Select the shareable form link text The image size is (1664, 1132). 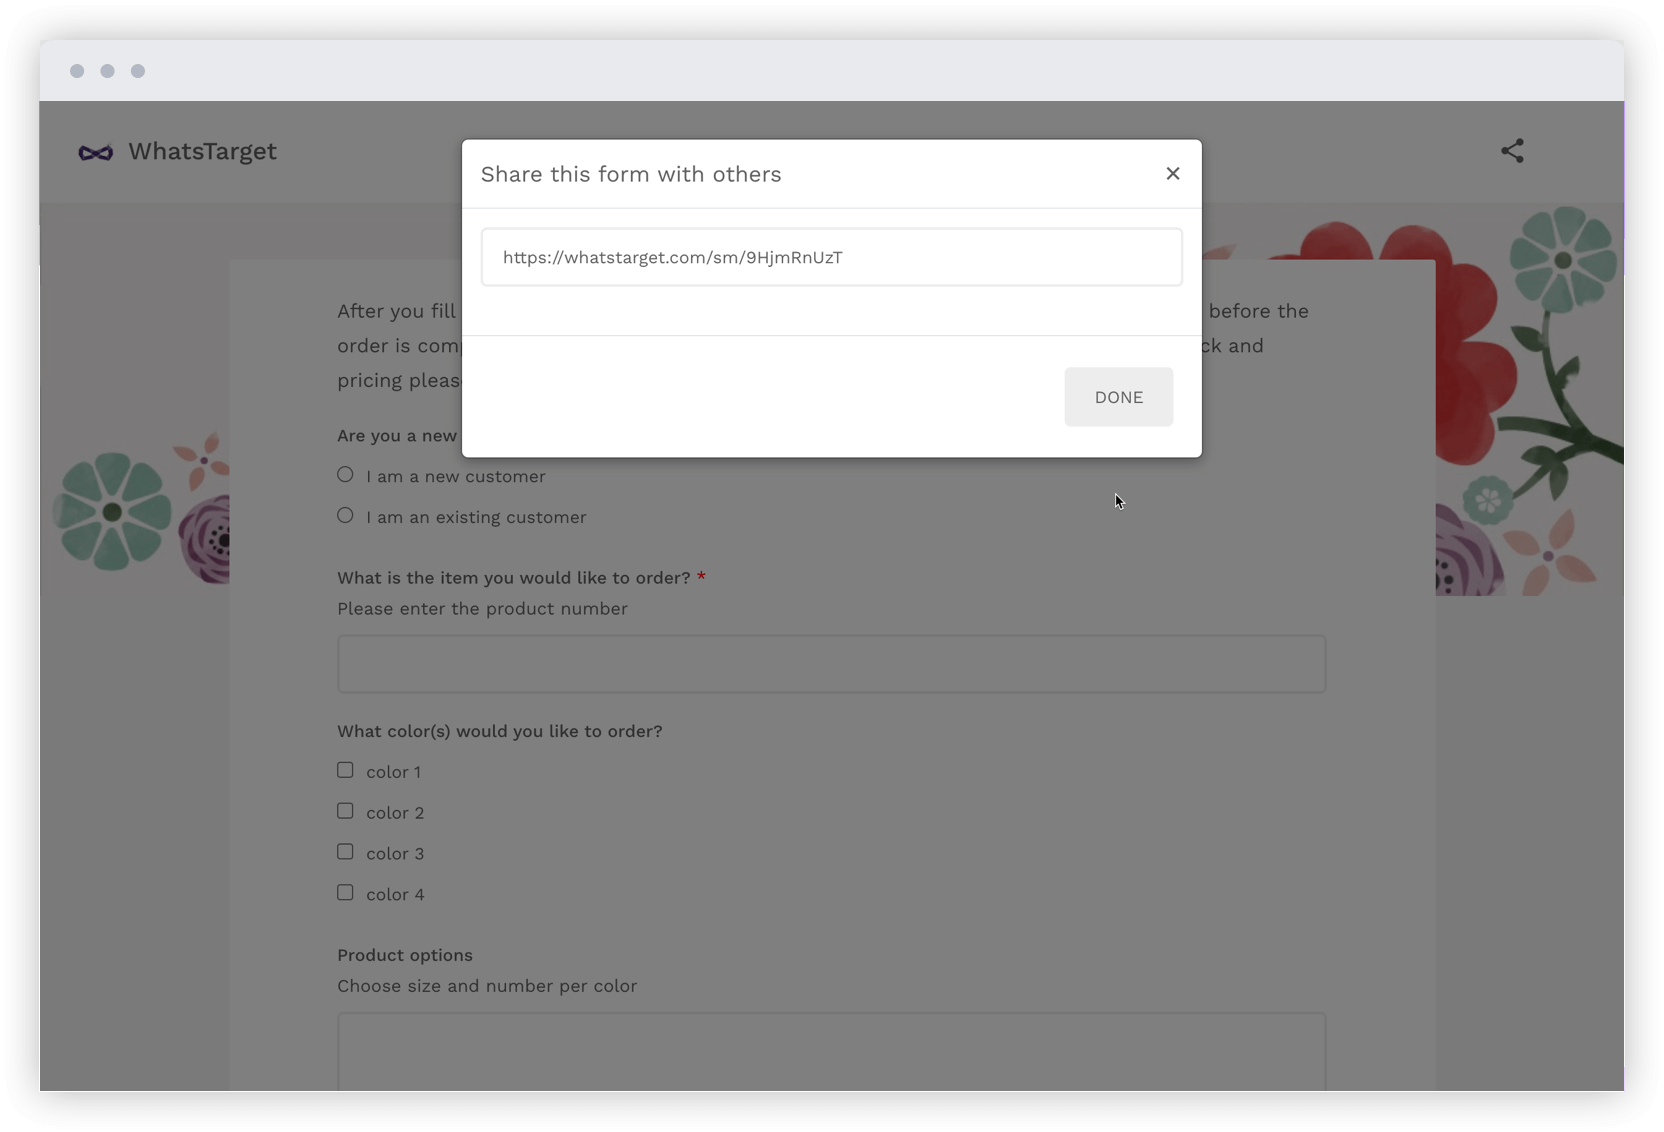tap(672, 257)
